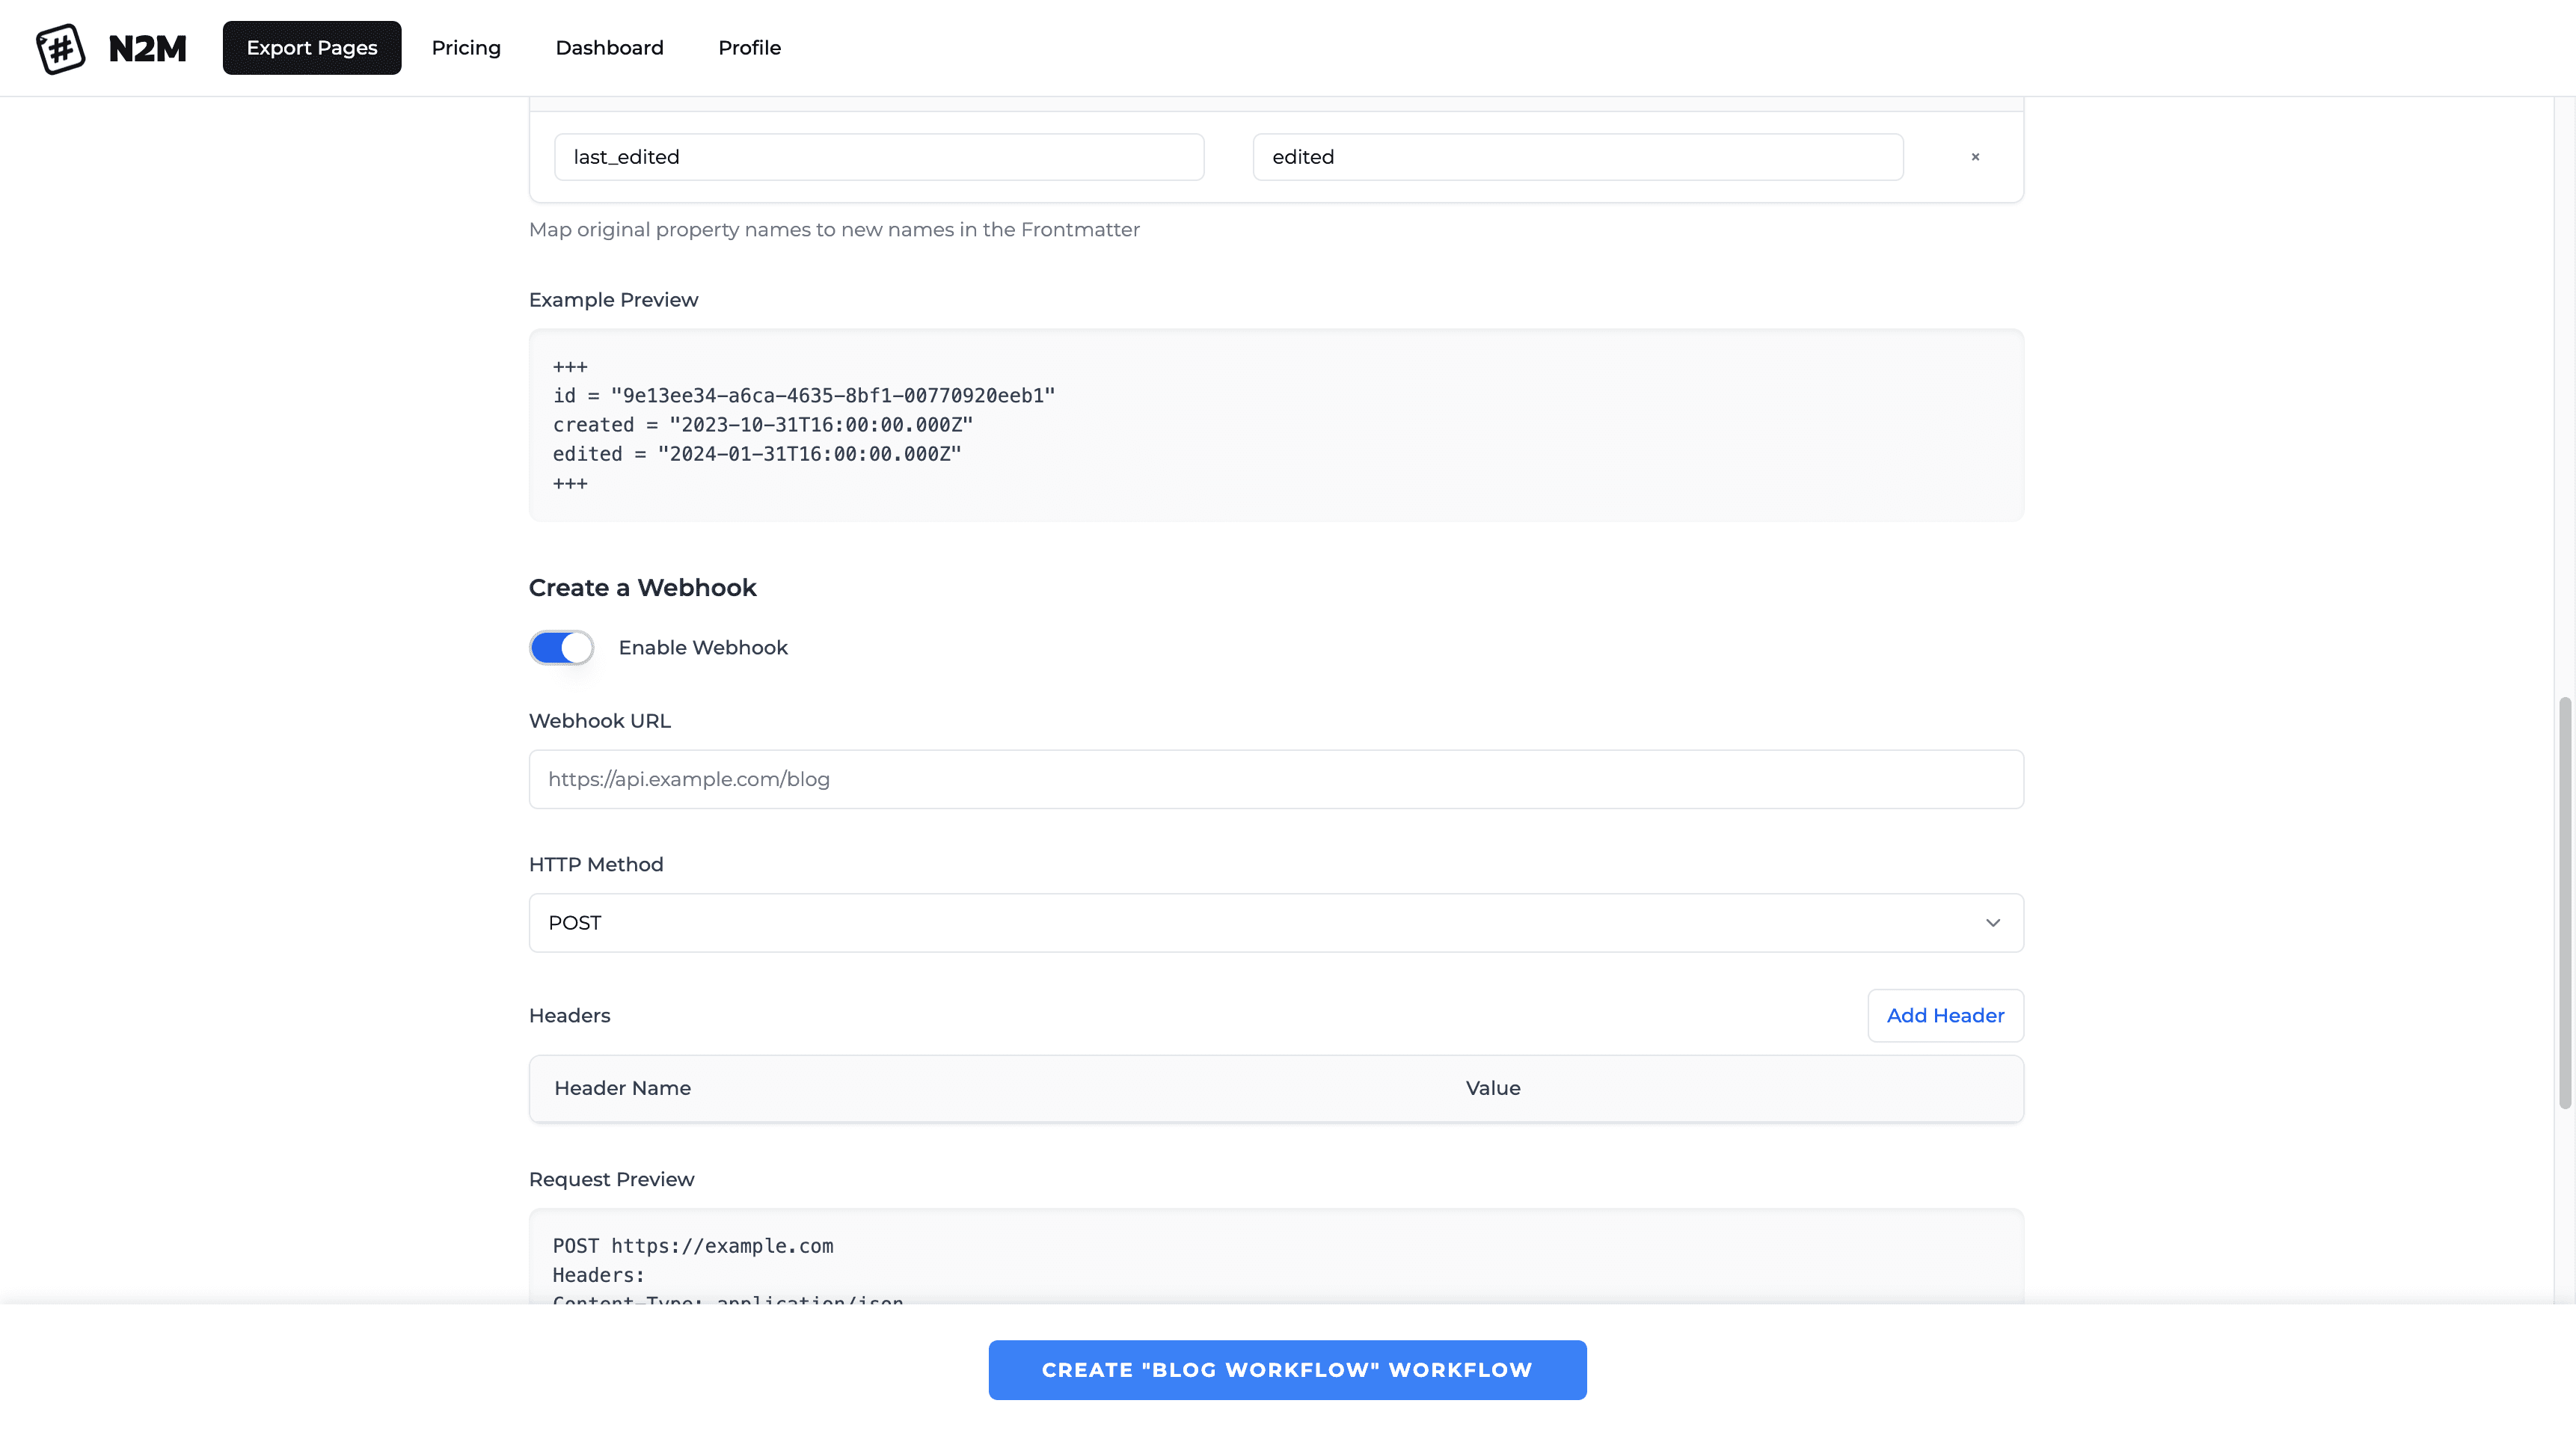Click the N2M hashtag logo icon
This screenshot has width=2576, height=1436.
tap(60, 48)
